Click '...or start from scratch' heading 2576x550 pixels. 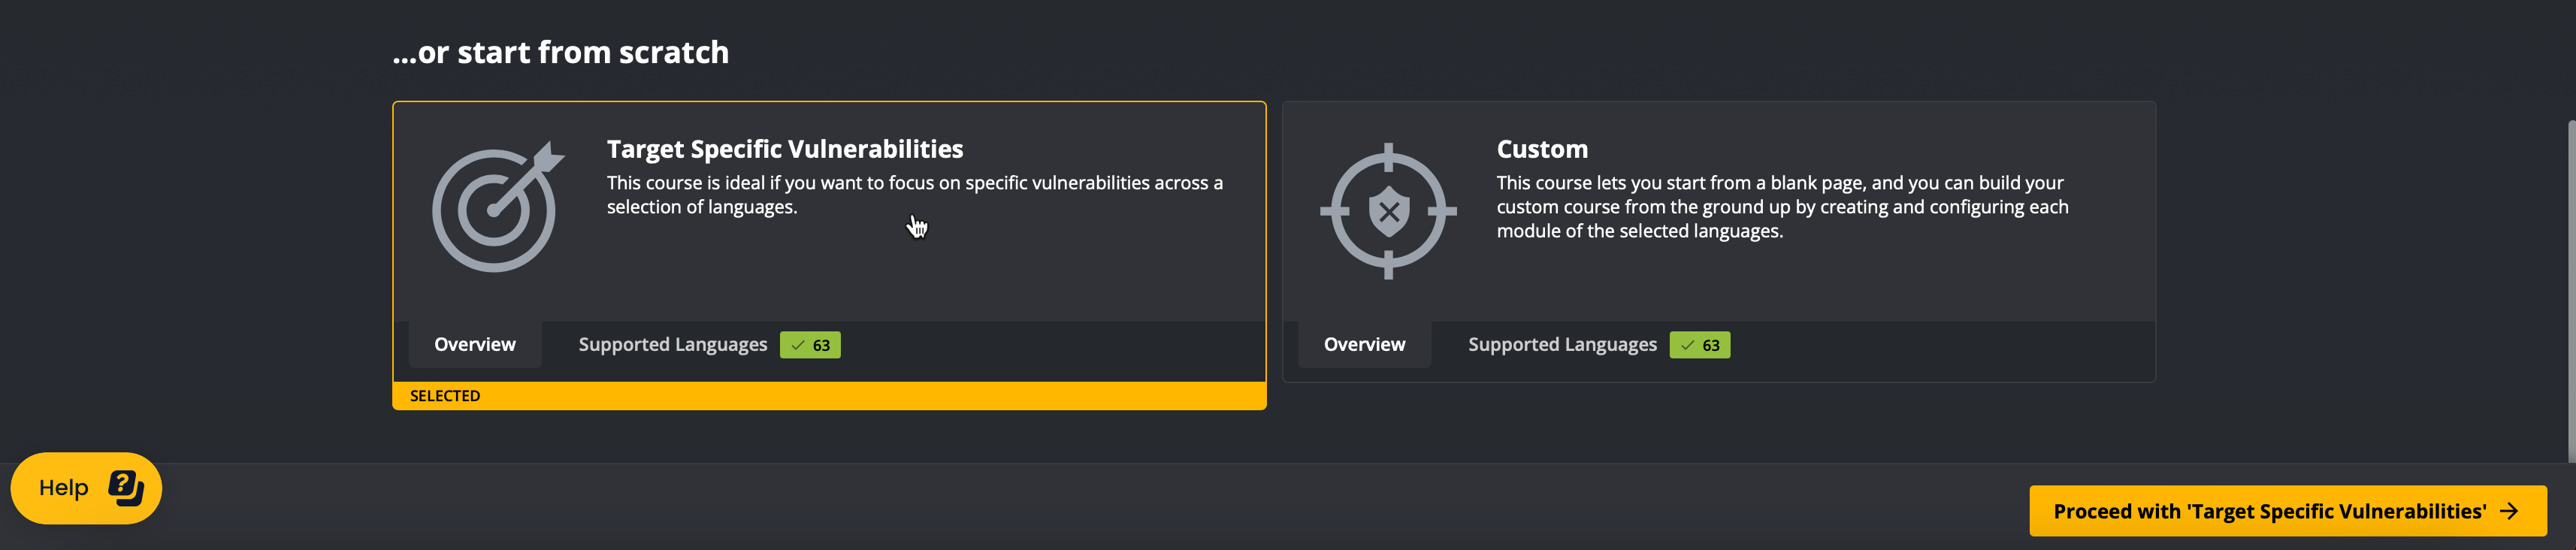click(561, 52)
